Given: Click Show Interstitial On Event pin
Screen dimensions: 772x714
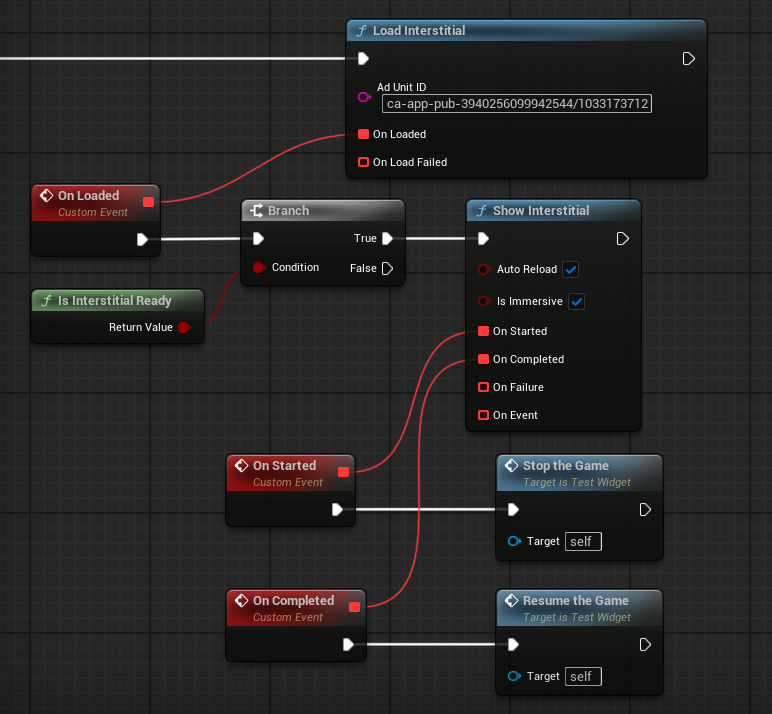Looking at the screenshot, I should [x=483, y=415].
